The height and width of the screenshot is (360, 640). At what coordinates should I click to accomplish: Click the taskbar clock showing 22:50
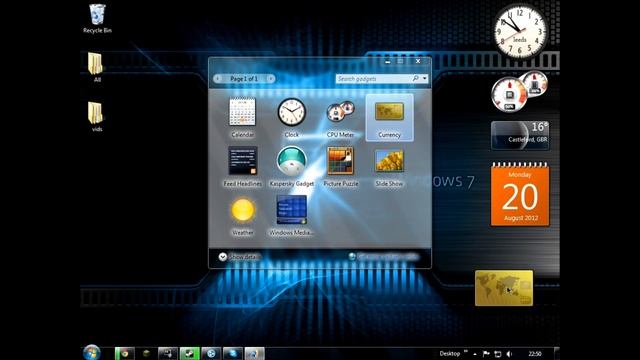click(535, 354)
